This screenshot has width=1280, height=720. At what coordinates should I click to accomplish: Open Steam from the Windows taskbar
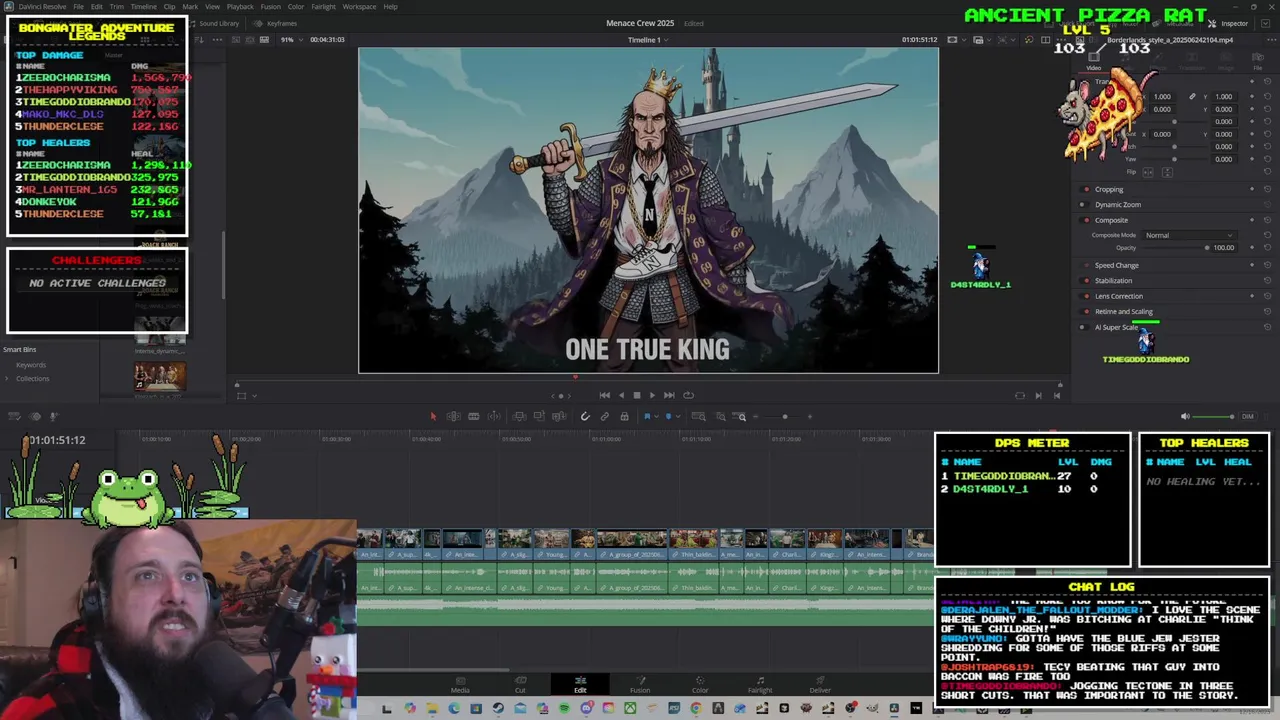(498, 709)
